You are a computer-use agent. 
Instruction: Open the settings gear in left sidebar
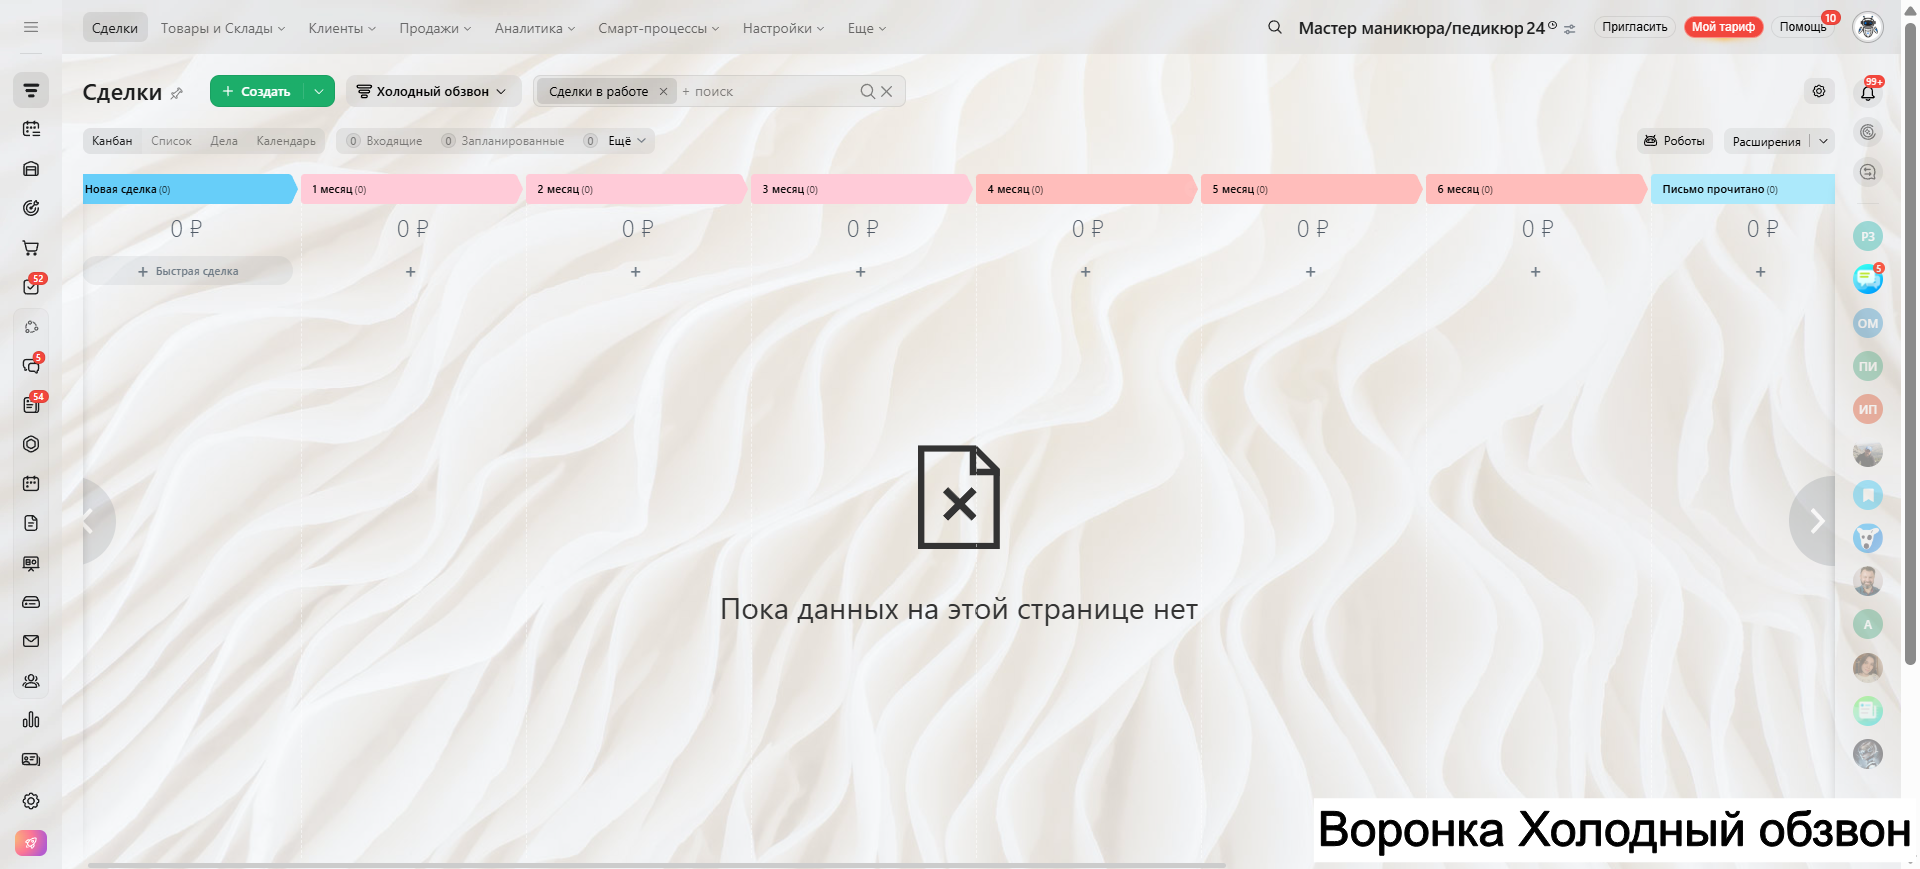point(31,801)
